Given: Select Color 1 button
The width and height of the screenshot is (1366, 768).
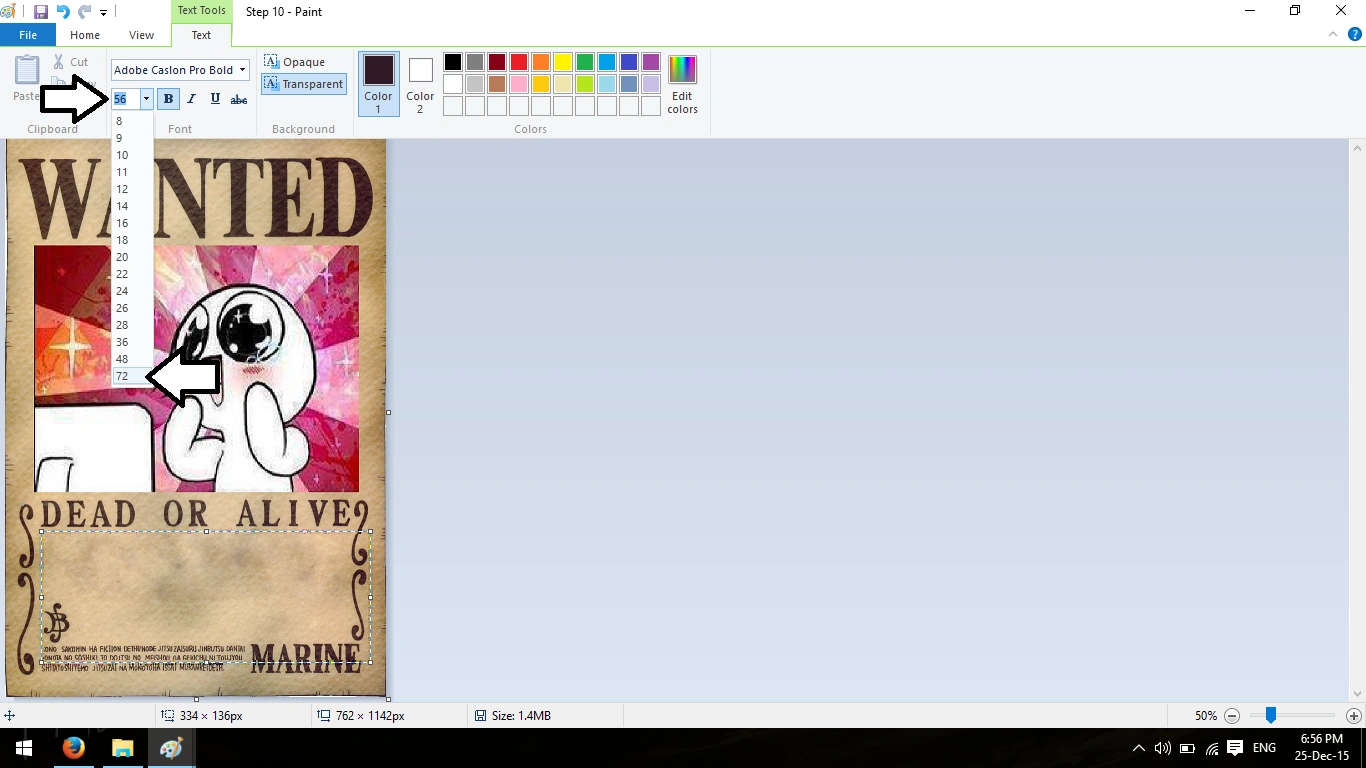Looking at the screenshot, I should (378, 85).
